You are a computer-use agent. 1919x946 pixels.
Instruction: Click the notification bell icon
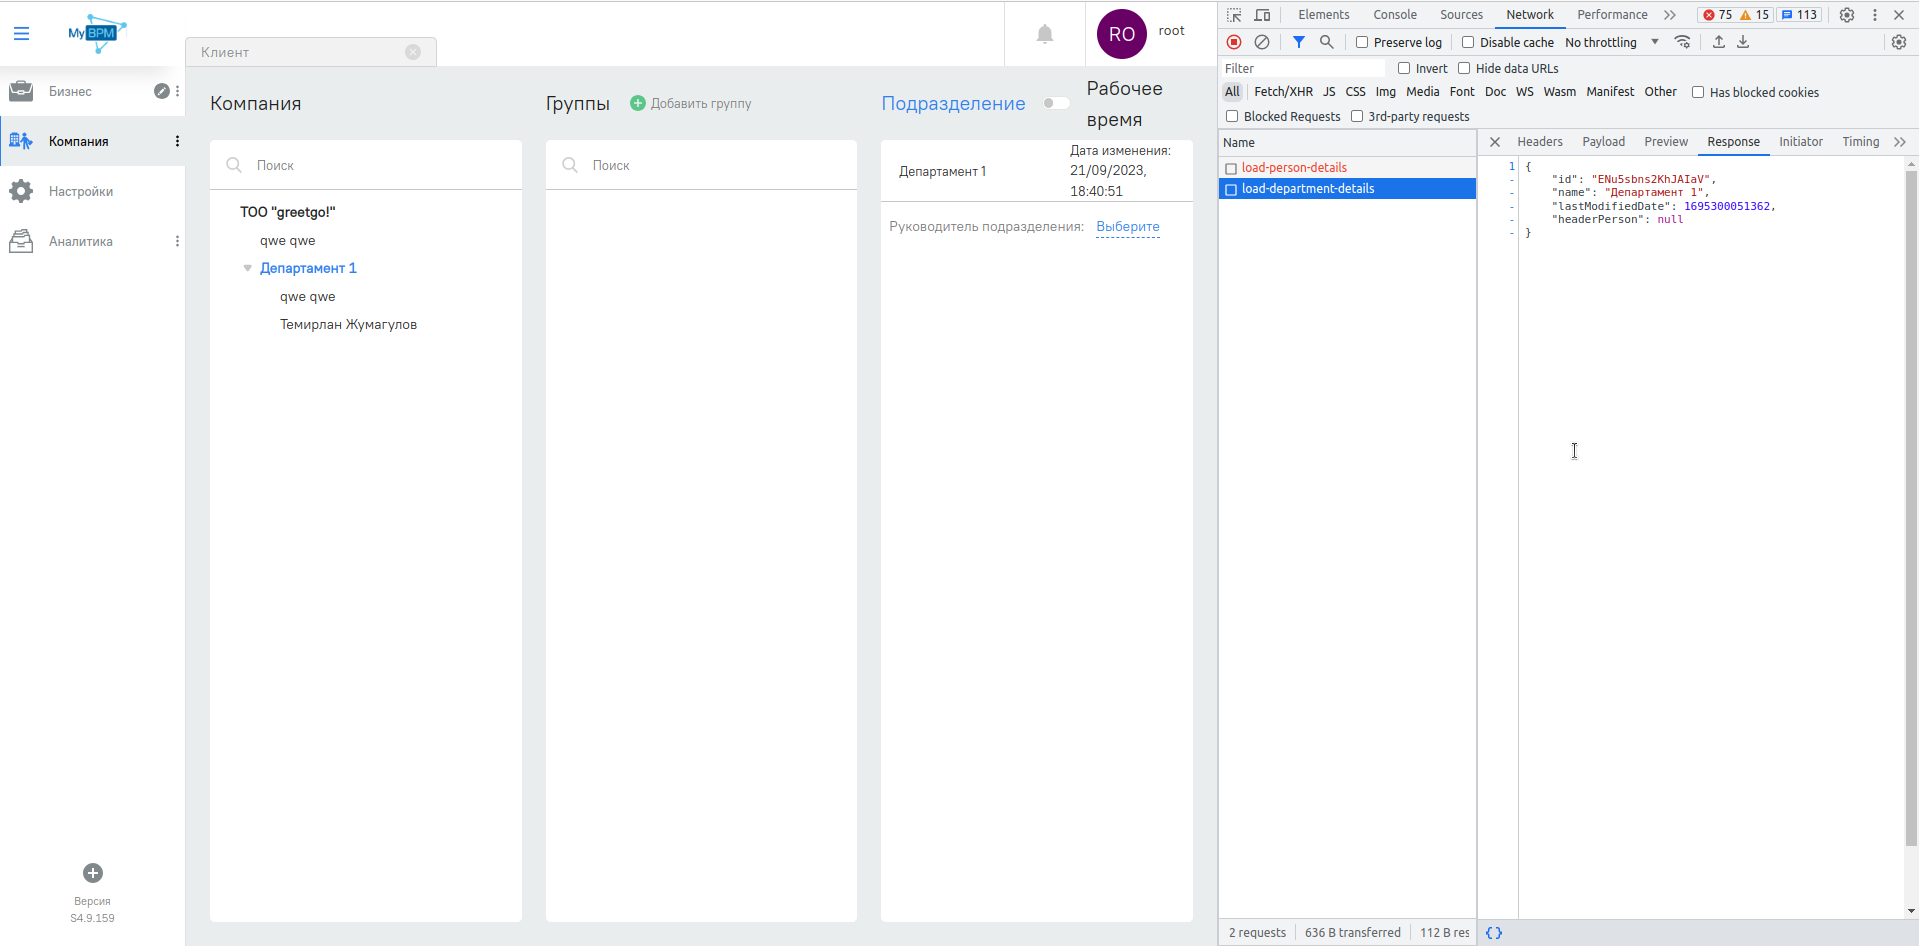pyautogui.click(x=1044, y=35)
